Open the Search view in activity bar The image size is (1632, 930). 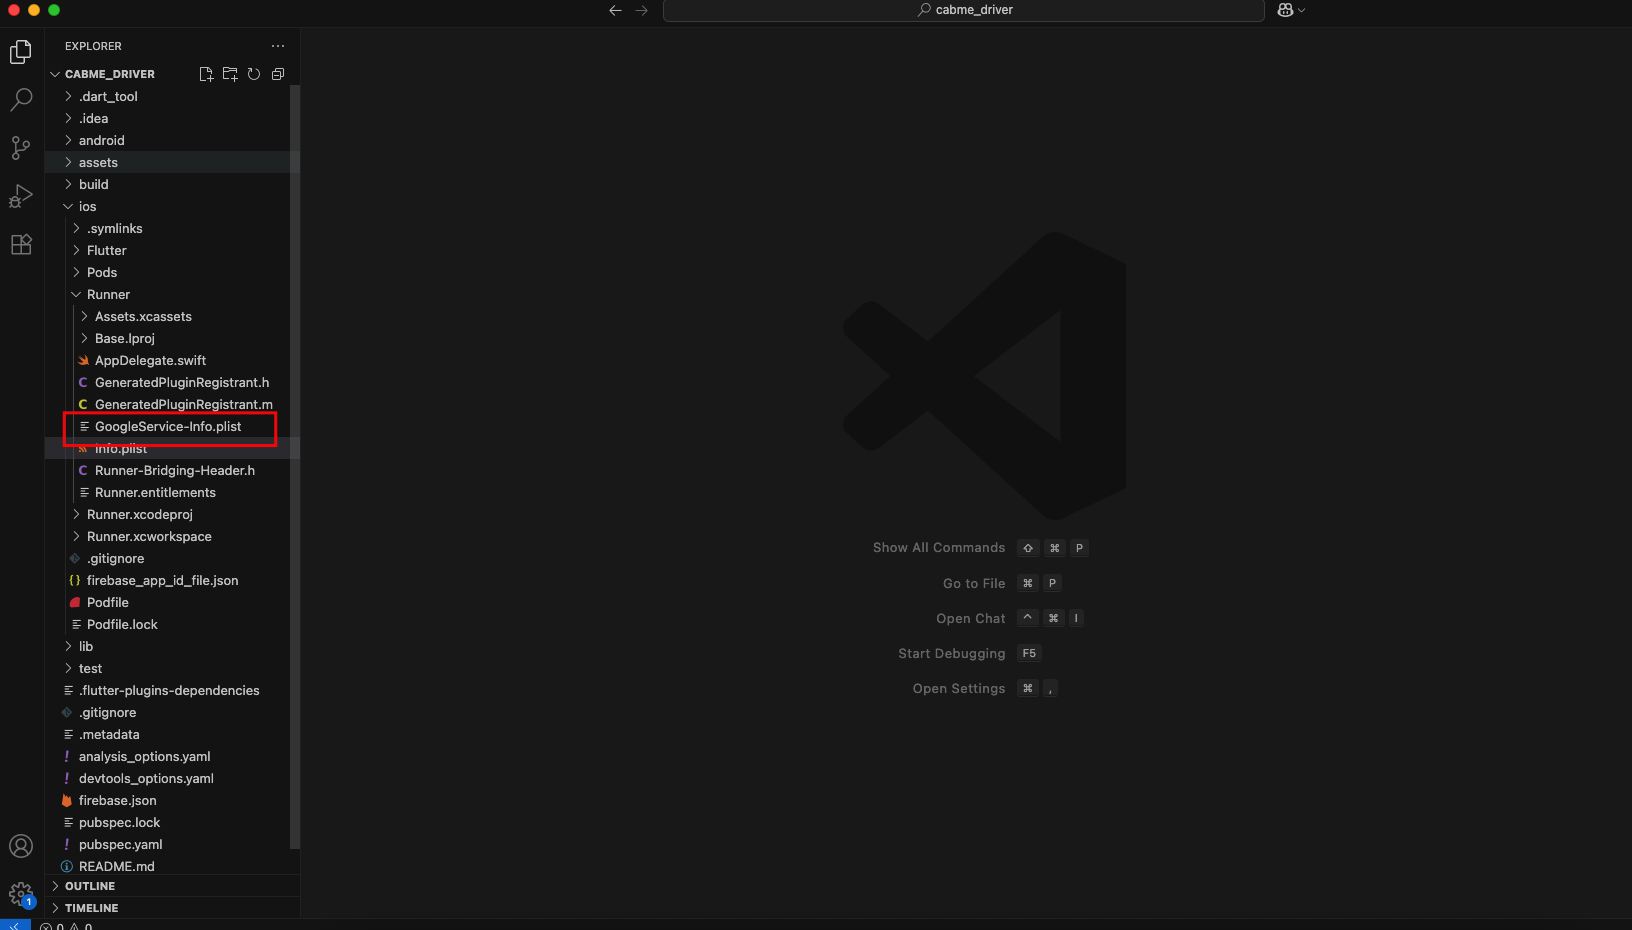(21, 100)
